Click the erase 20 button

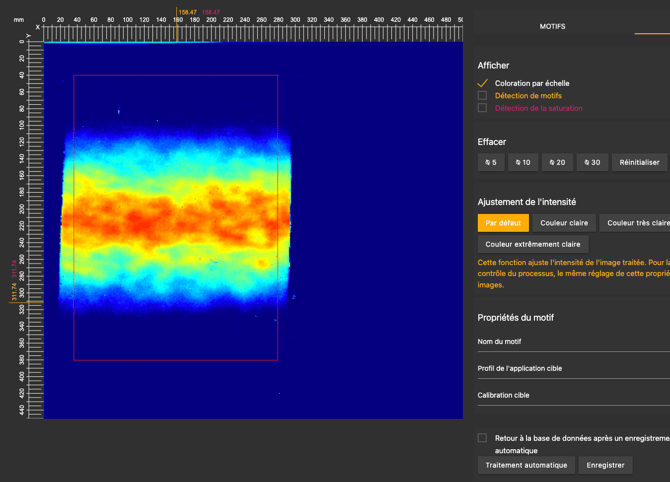click(557, 162)
